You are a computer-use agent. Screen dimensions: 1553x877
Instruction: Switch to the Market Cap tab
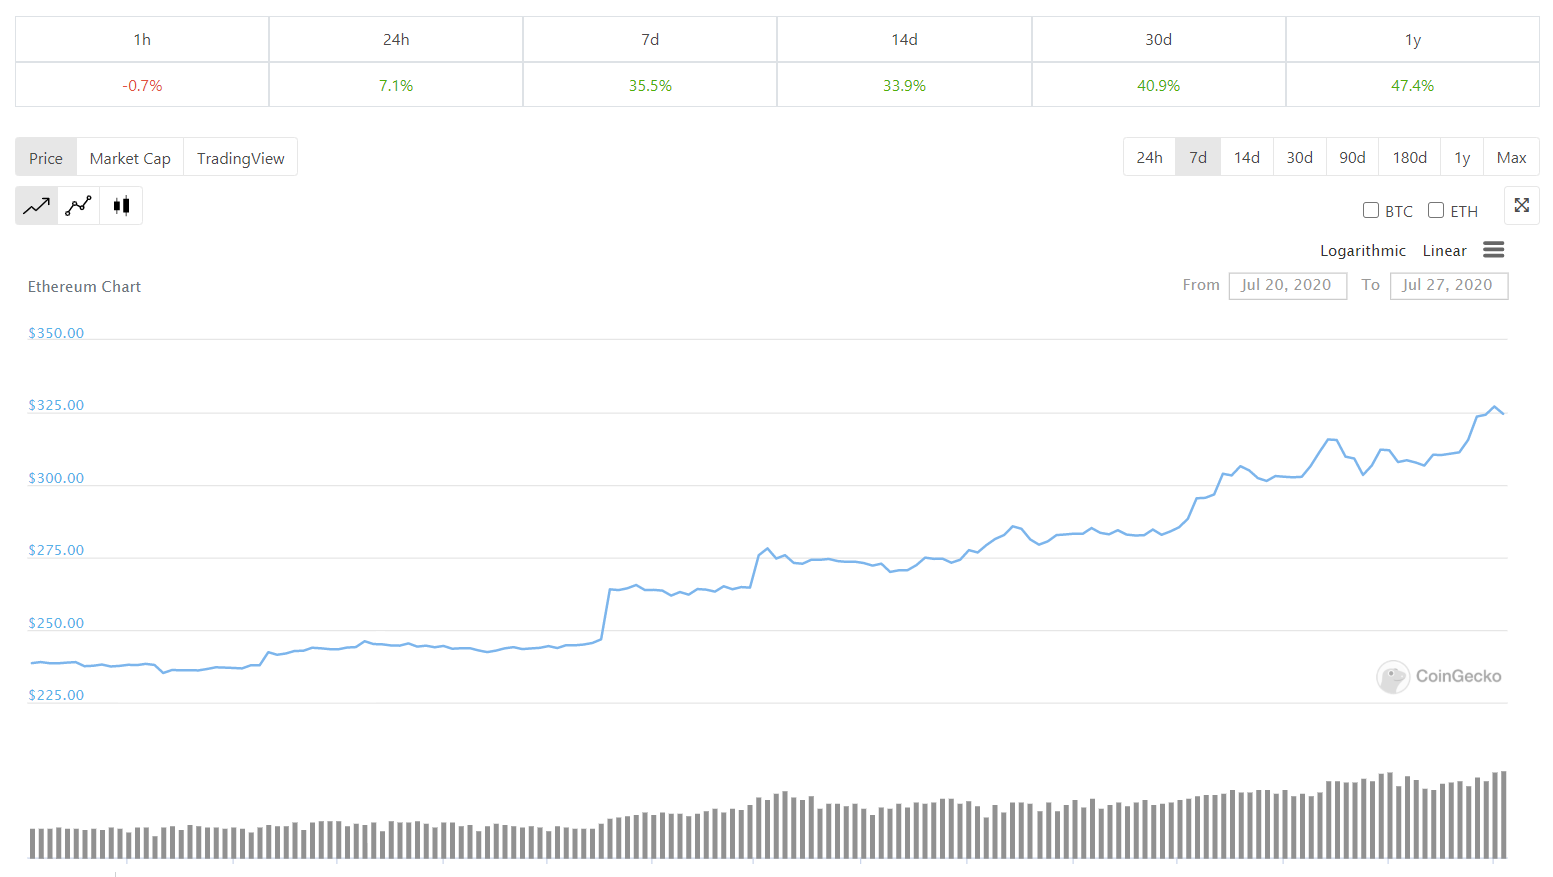130,158
